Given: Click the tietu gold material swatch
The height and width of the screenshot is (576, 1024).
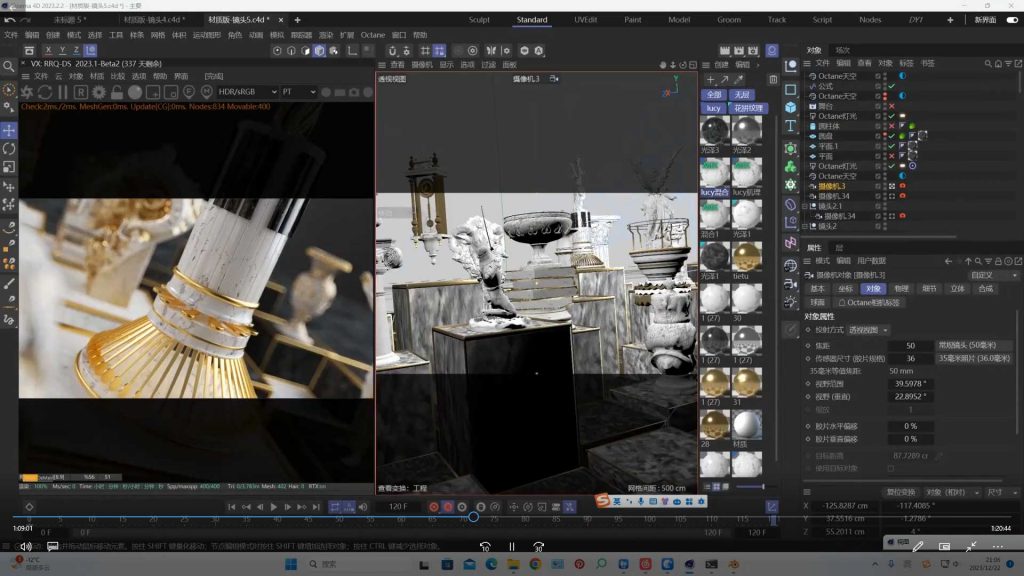Looking at the screenshot, I should click(745, 258).
